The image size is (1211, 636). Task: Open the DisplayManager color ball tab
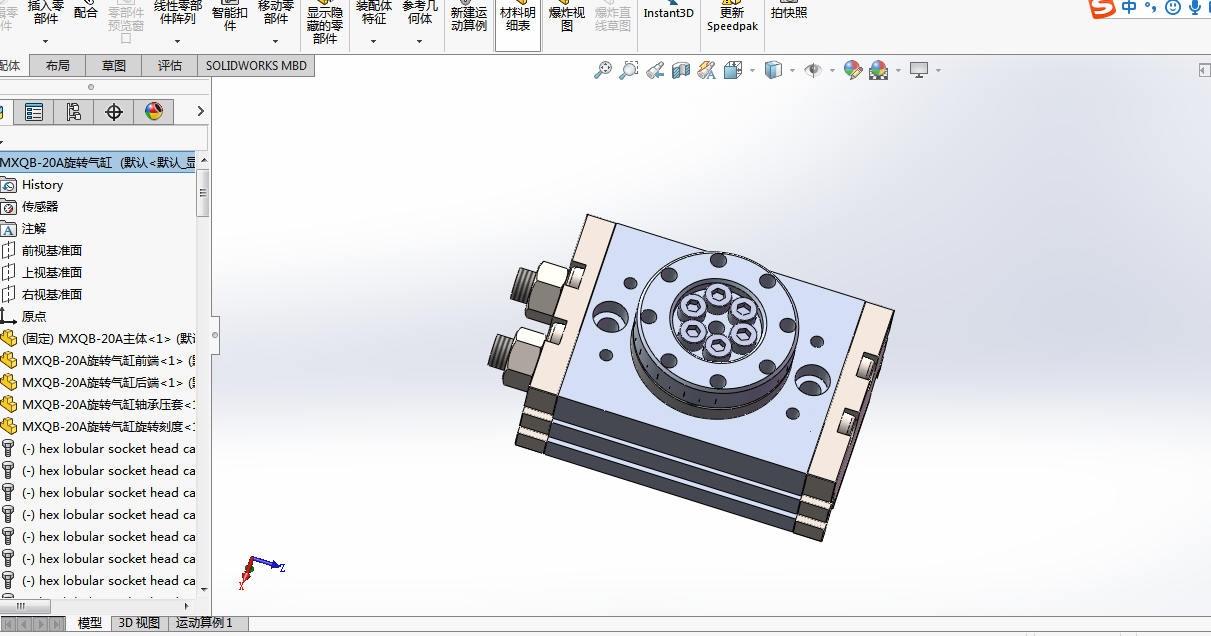coord(153,112)
